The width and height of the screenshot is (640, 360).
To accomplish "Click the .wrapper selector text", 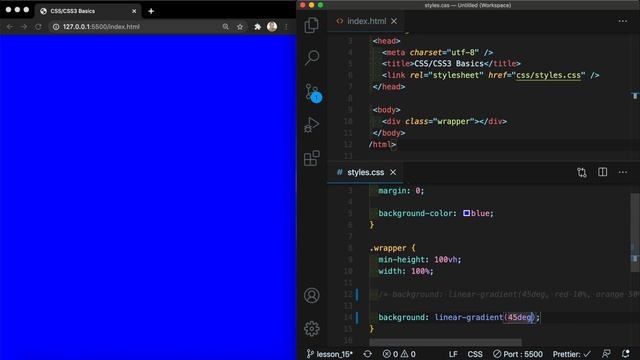I will [388, 248].
